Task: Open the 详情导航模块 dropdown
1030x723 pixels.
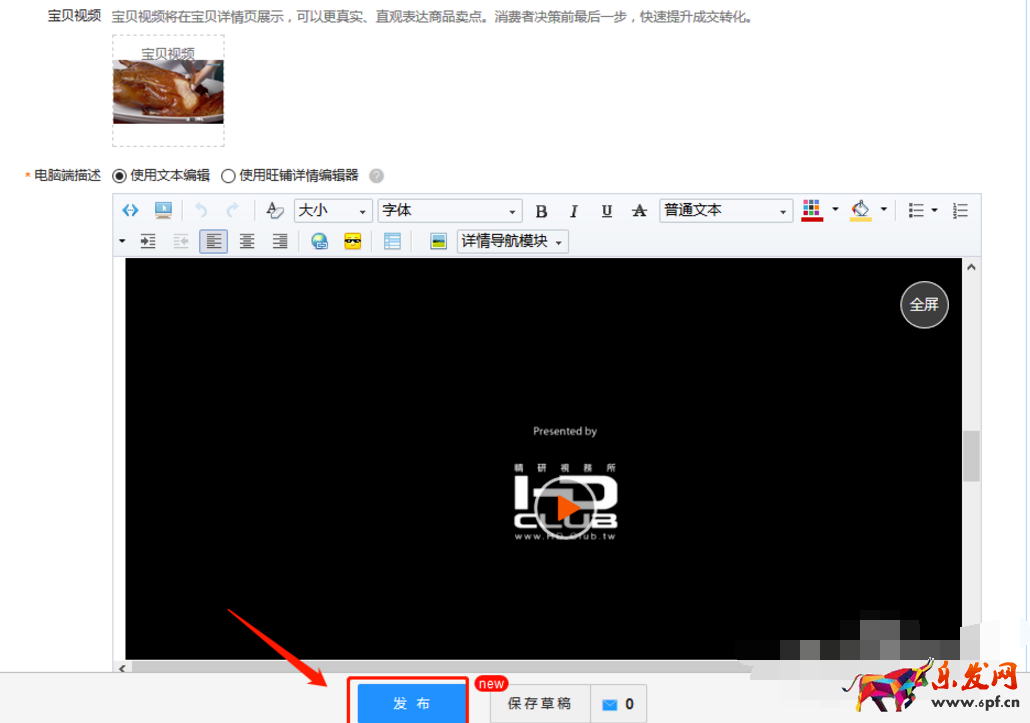Action: pyautogui.click(x=512, y=241)
